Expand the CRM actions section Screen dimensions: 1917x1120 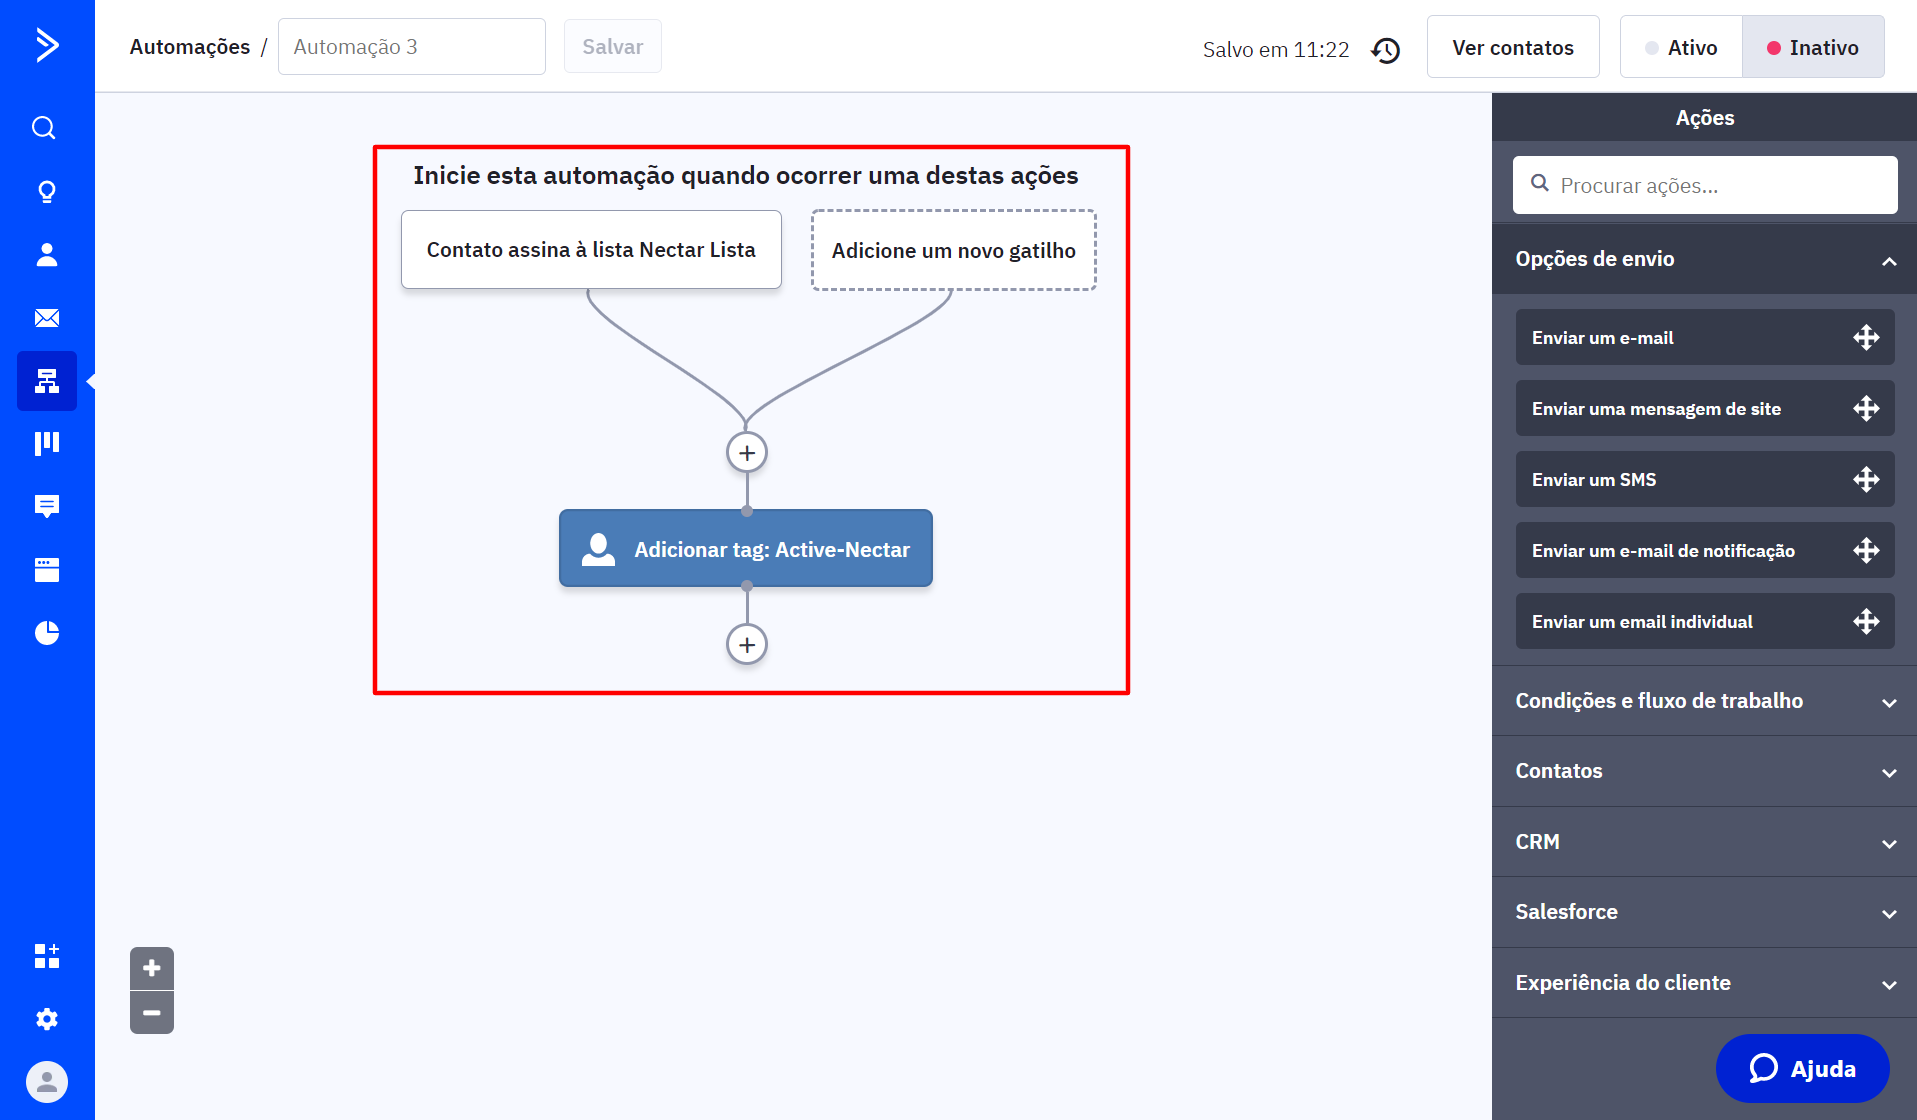click(1704, 842)
